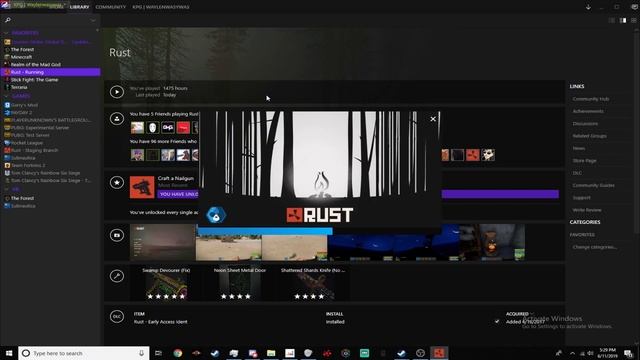This screenshot has width=640, height=360.
Task: Open the action center notification icon
Action: click(628, 353)
